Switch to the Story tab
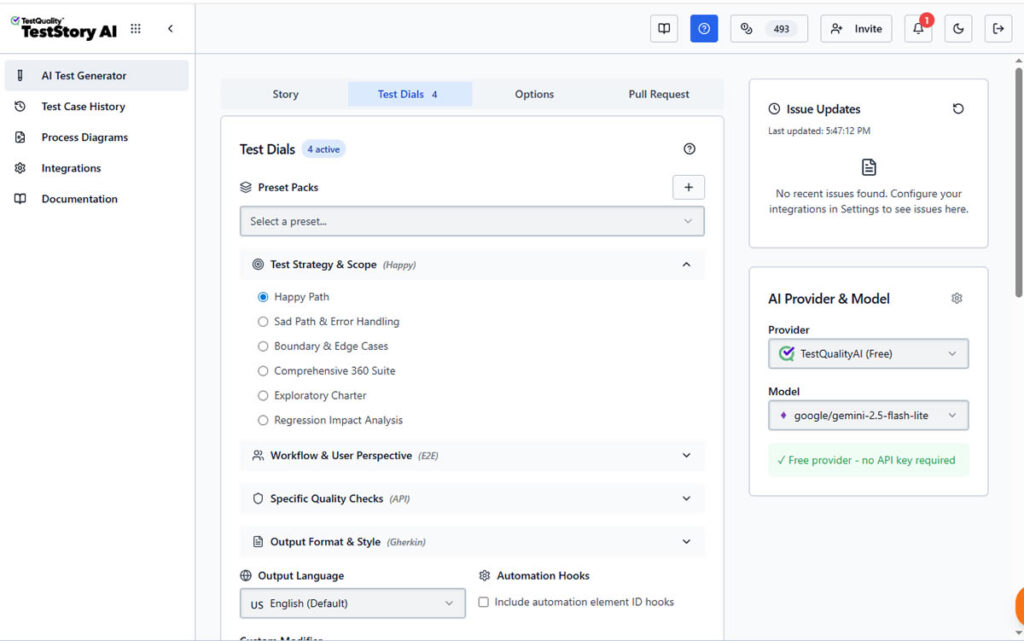This screenshot has width=1024, height=641. (x=285, y=94)
